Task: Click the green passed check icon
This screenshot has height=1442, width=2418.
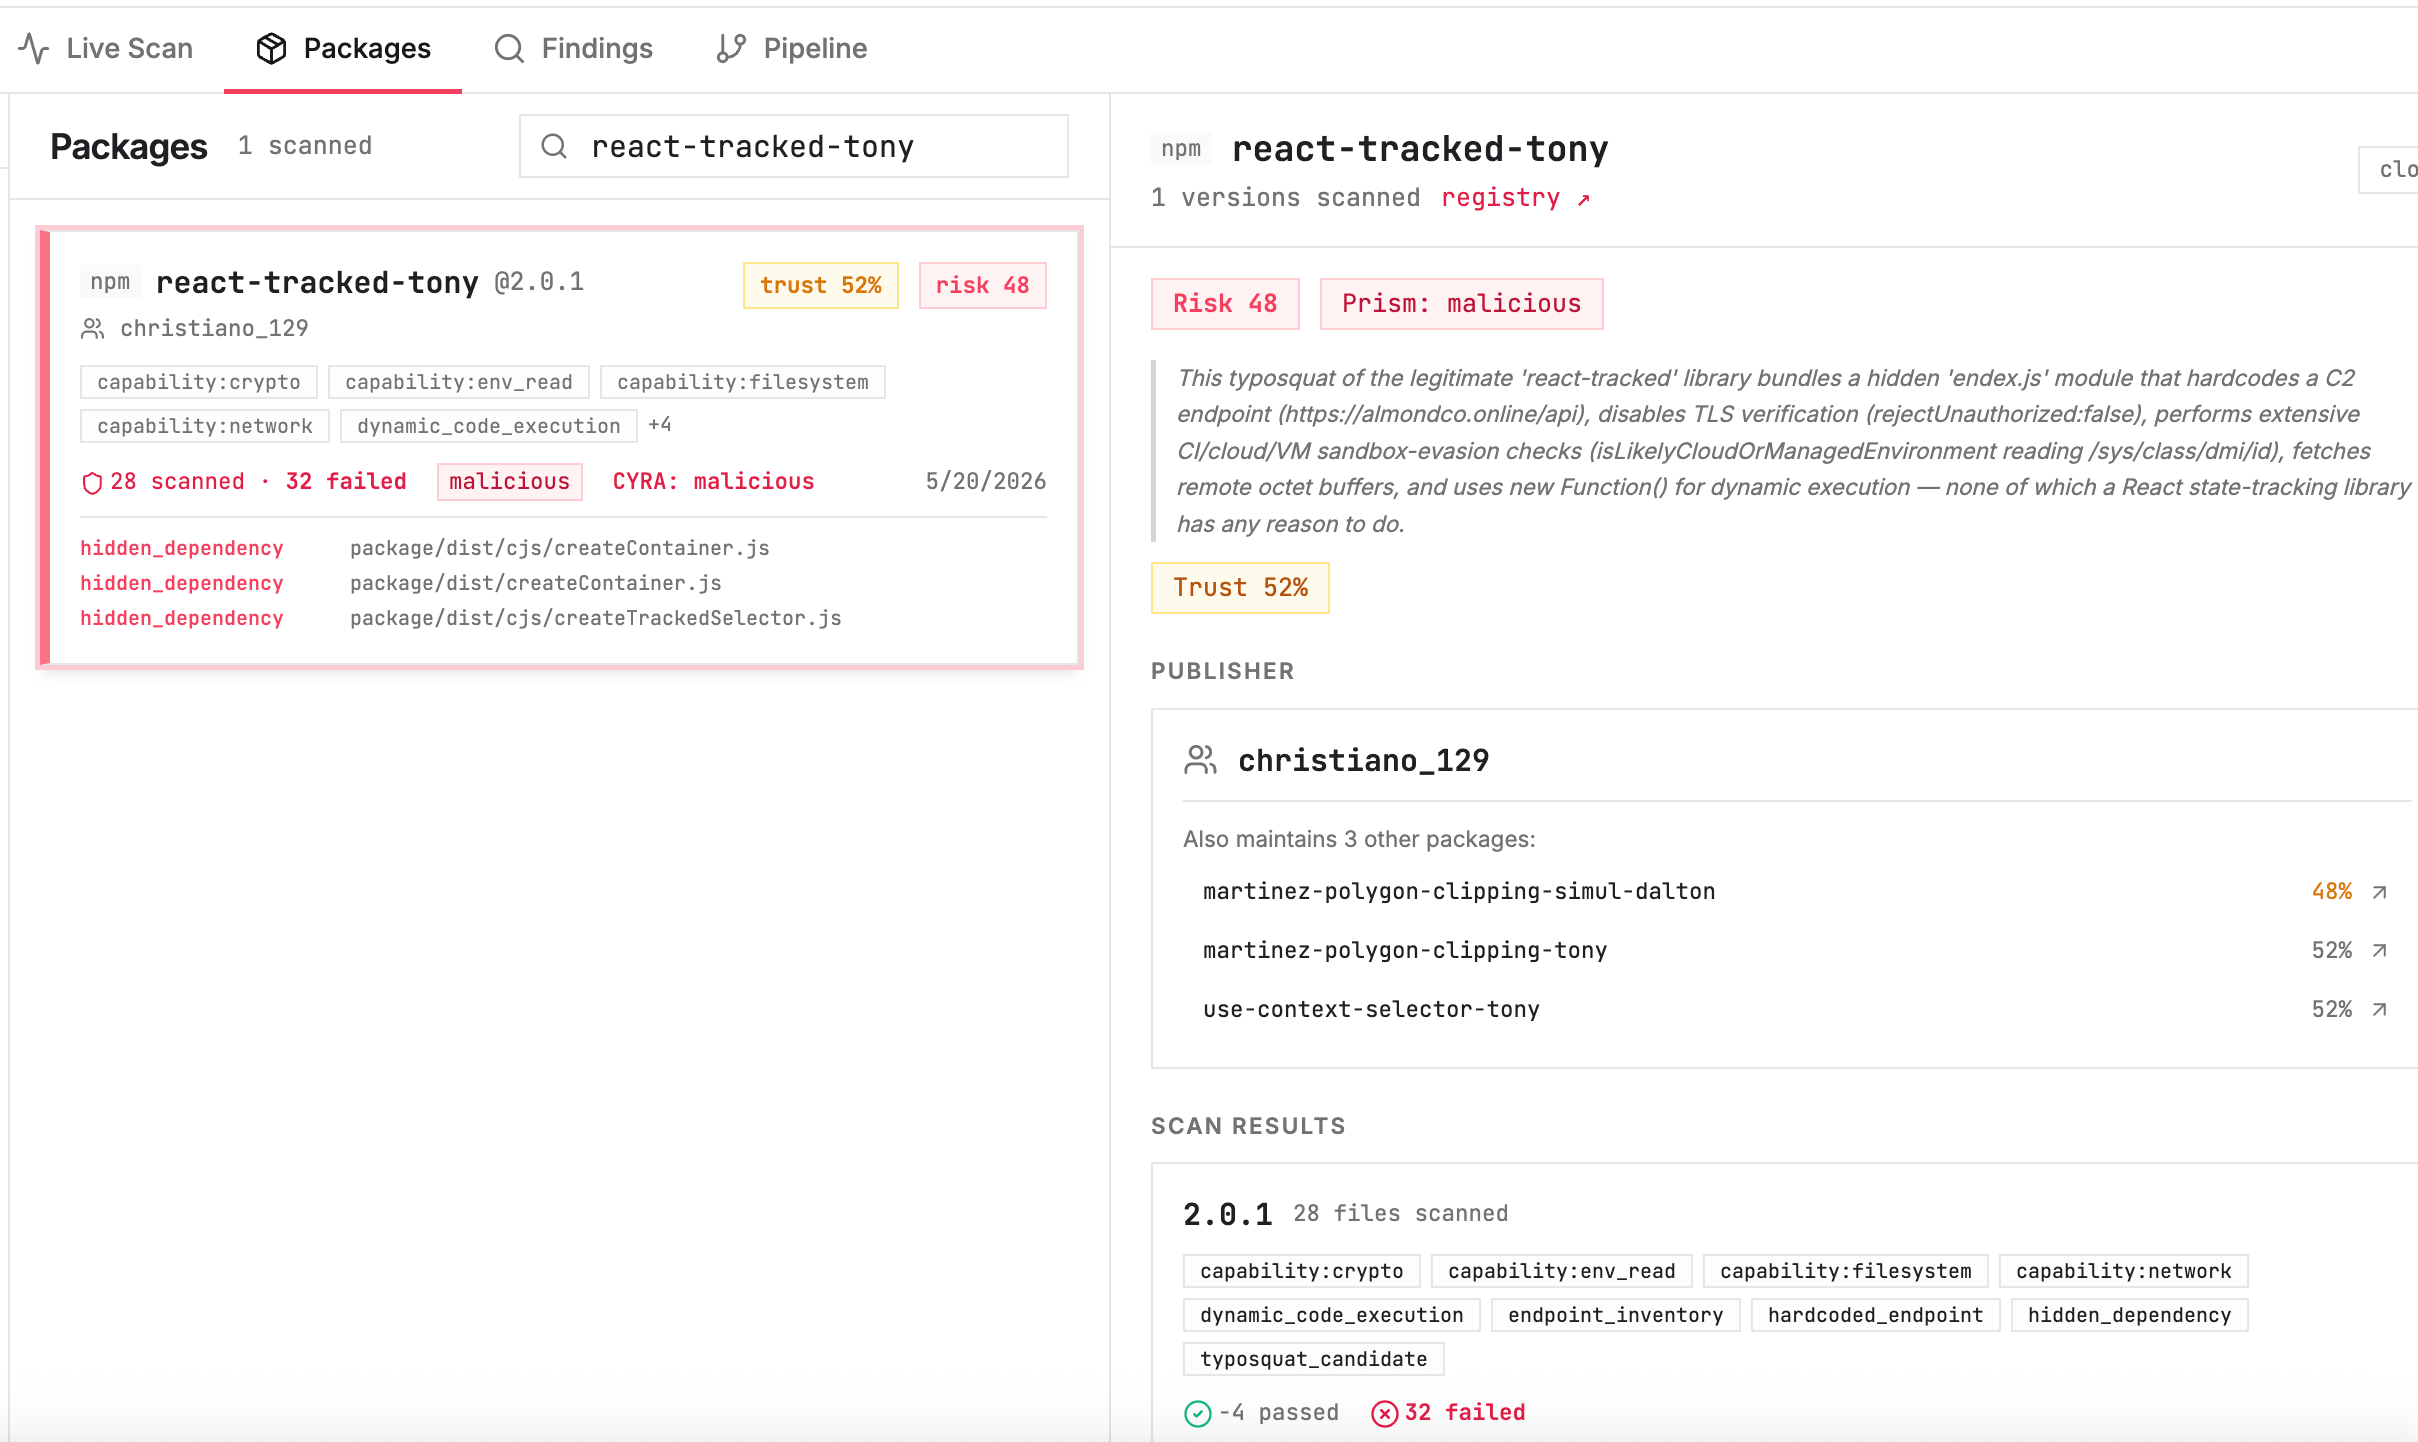Action: pyautogui.click(x=1197, y=1413)
